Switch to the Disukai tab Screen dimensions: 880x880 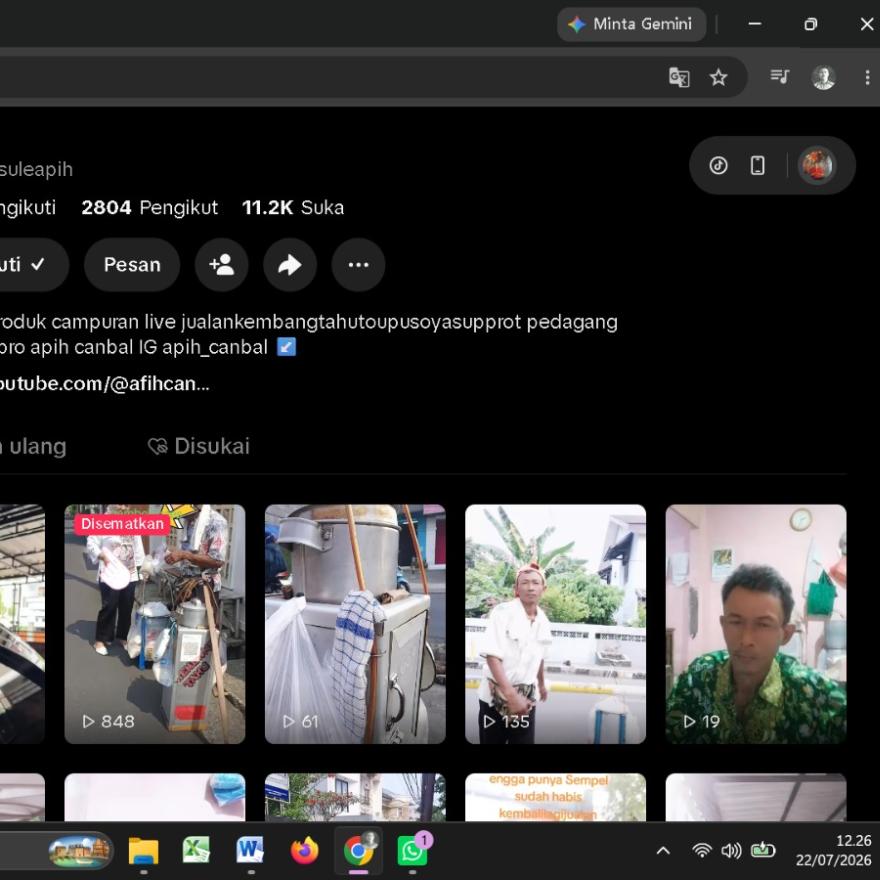pyautogui.click(x=199, y=446)
